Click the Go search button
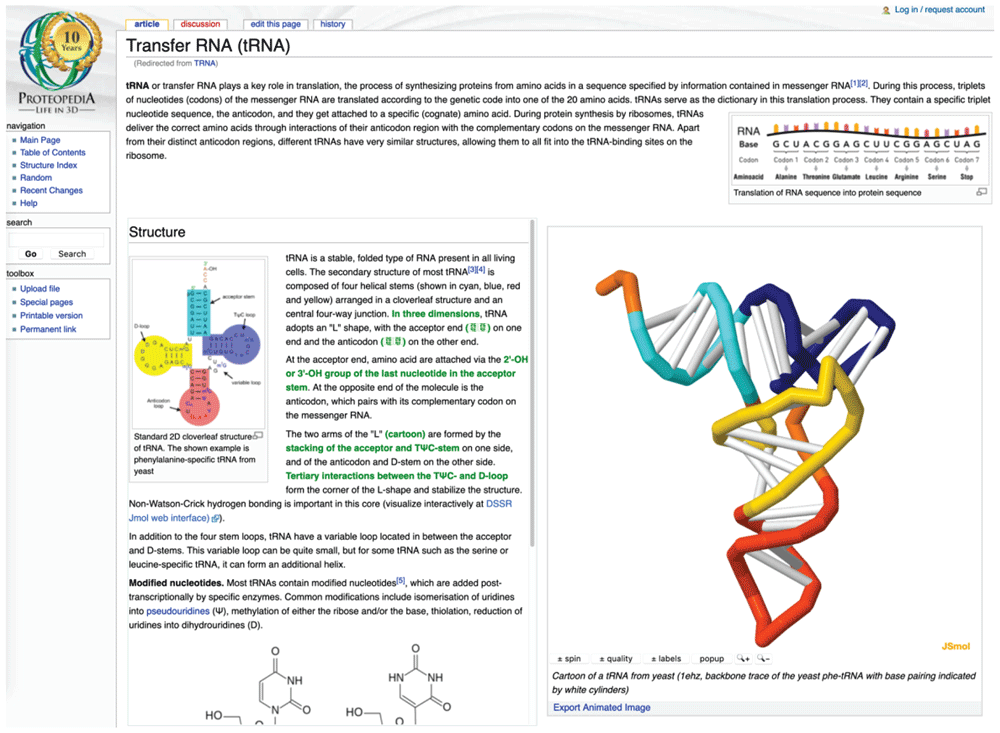Viewport: 1000px width, 733px height. pos(31,254)
